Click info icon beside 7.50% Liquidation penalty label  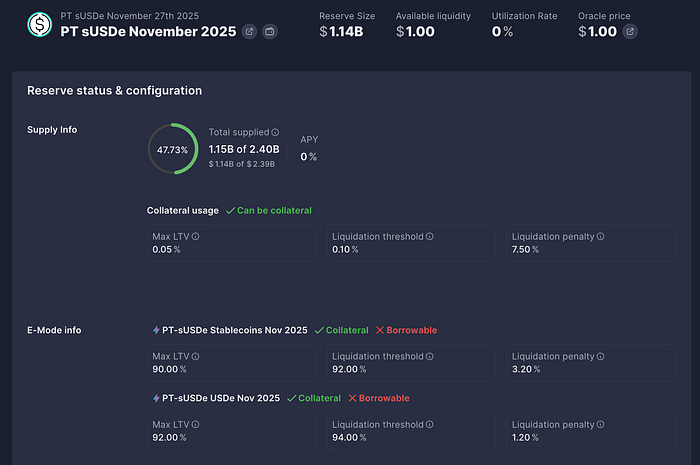[600, 237]
